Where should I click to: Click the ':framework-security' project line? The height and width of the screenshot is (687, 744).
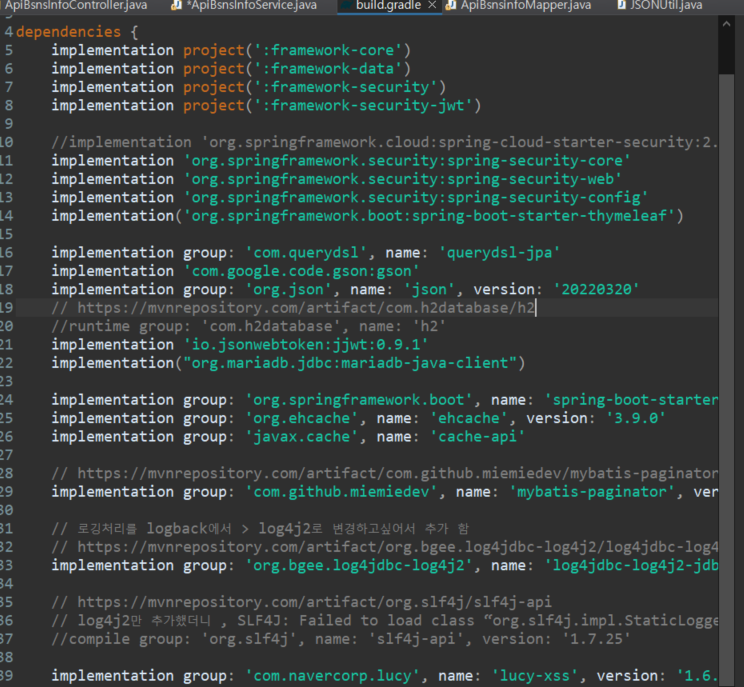click(x=249, y=87)
